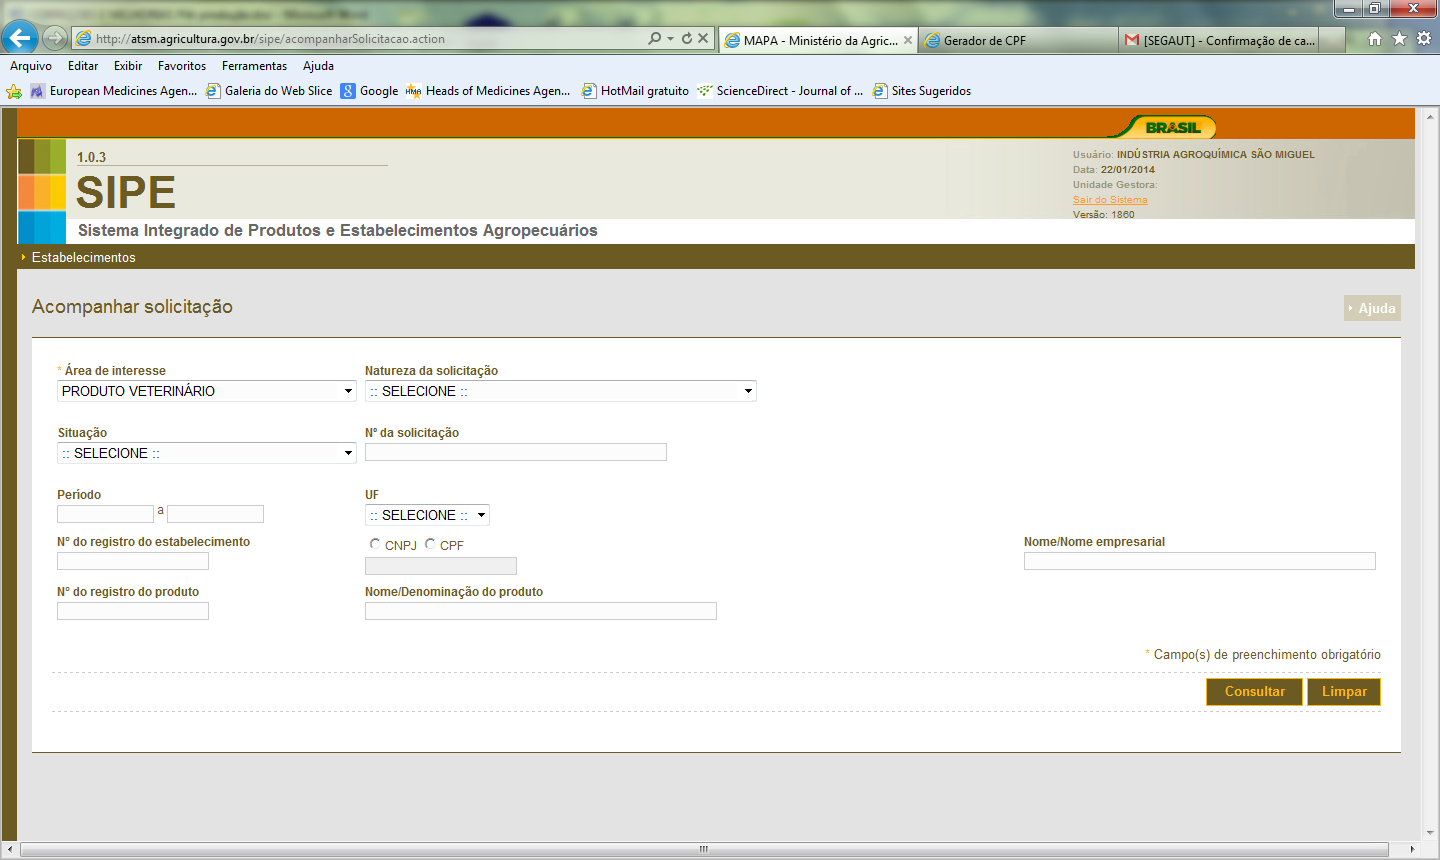Open the Editar menu

83,66
